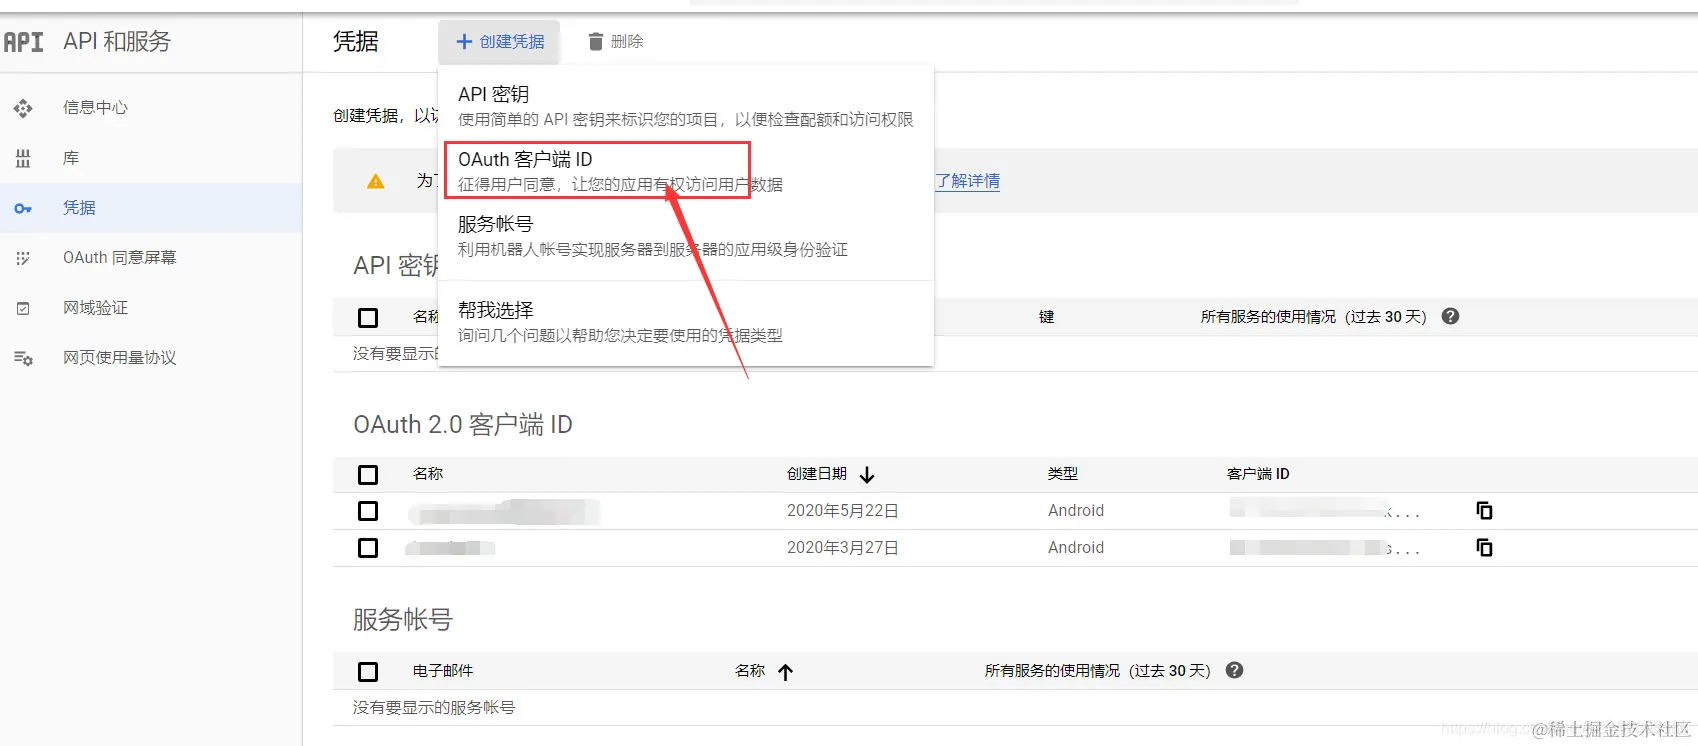The image size is (1698, 746).
Task: Click the 键 column header
Action: point(1047,317)
